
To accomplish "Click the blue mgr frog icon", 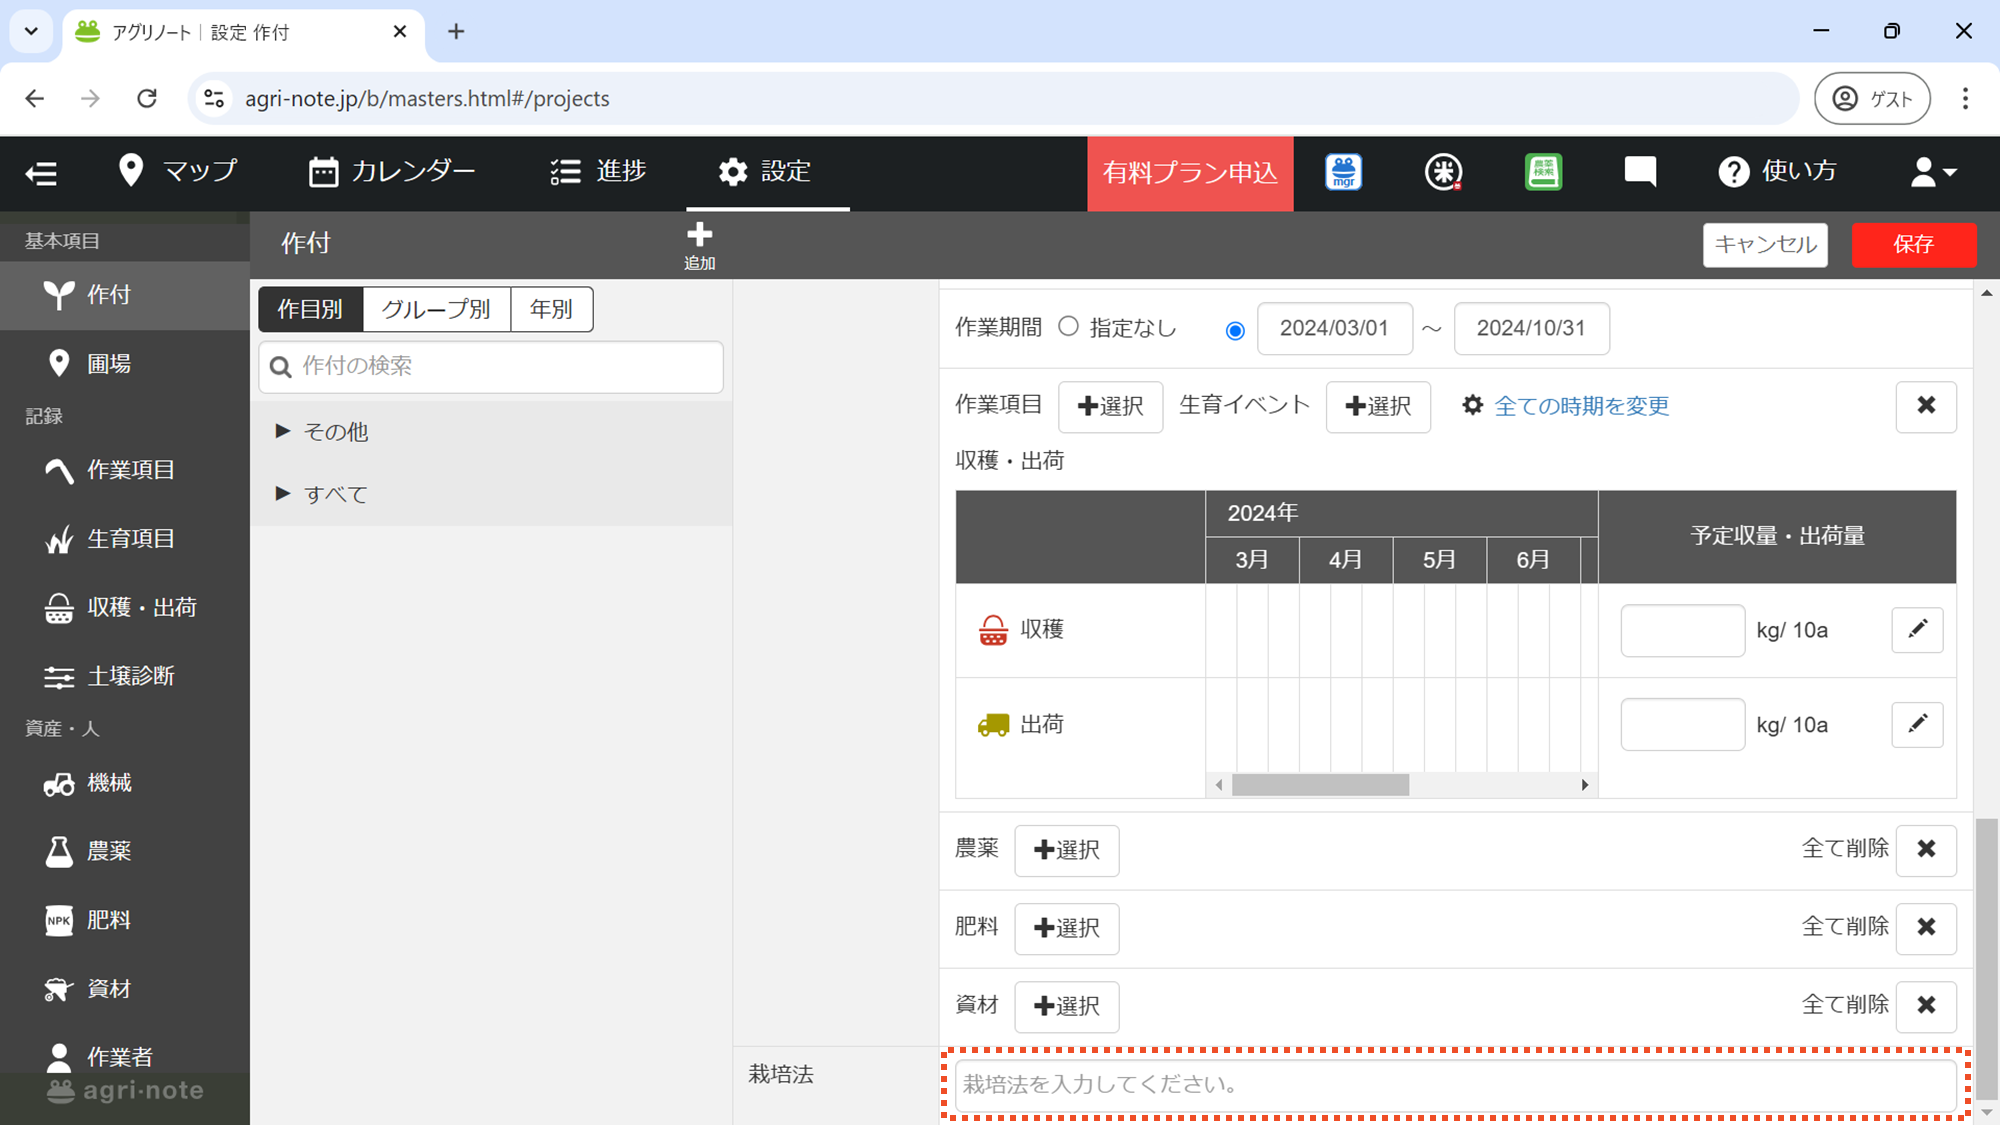I will coord(1343,172).
